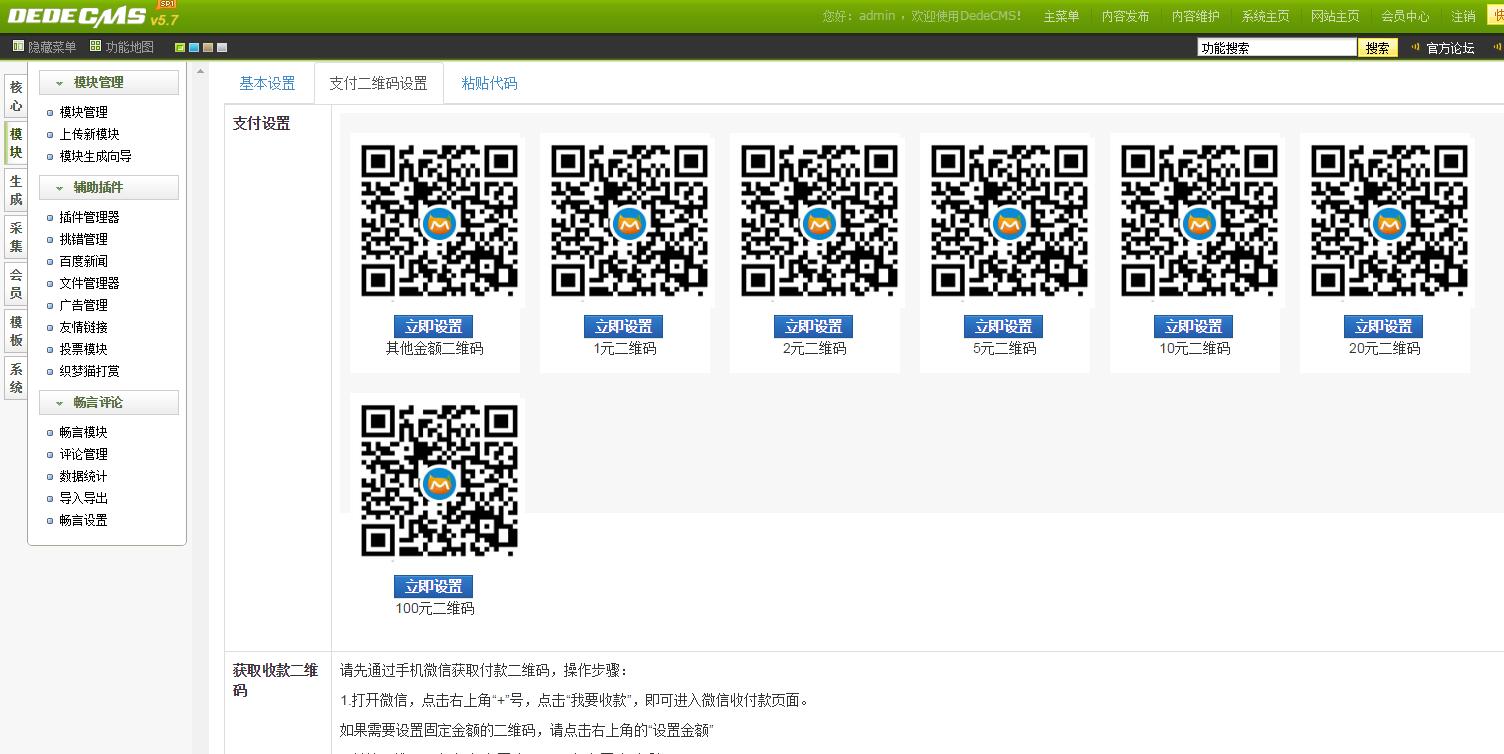The height and width of the screenshot is (754, 1504).
Task: Go to 网站主页 in top navigation
Action: pos(1335,16)
